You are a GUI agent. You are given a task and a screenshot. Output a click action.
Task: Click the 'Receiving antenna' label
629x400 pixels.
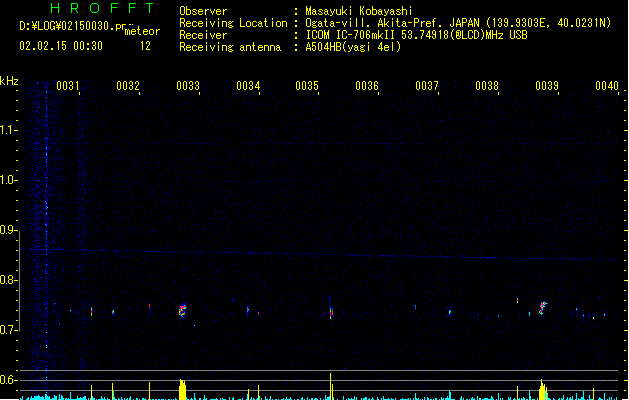point(230,47)
